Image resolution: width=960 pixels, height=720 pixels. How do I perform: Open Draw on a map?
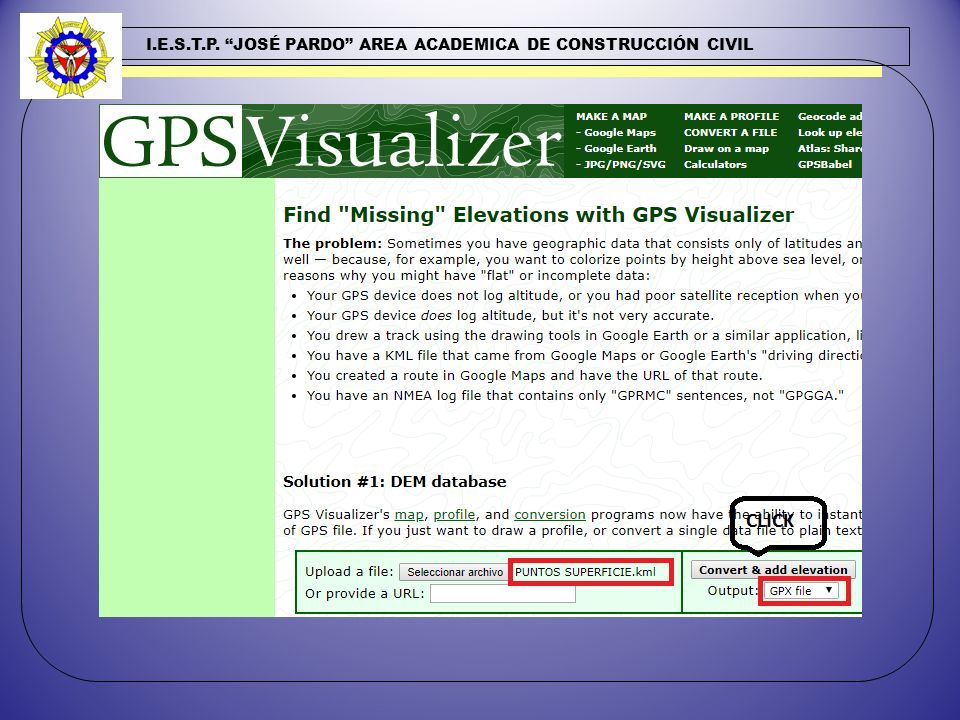[726, 148]
